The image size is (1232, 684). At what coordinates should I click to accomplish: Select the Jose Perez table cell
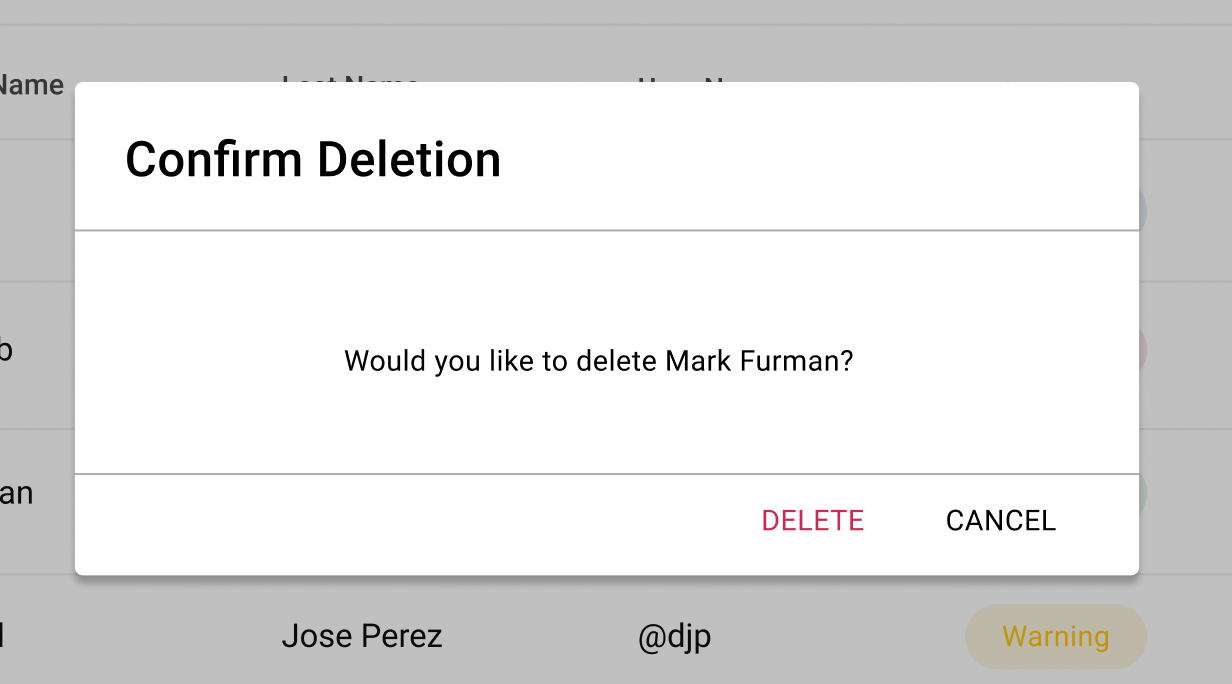362,636
